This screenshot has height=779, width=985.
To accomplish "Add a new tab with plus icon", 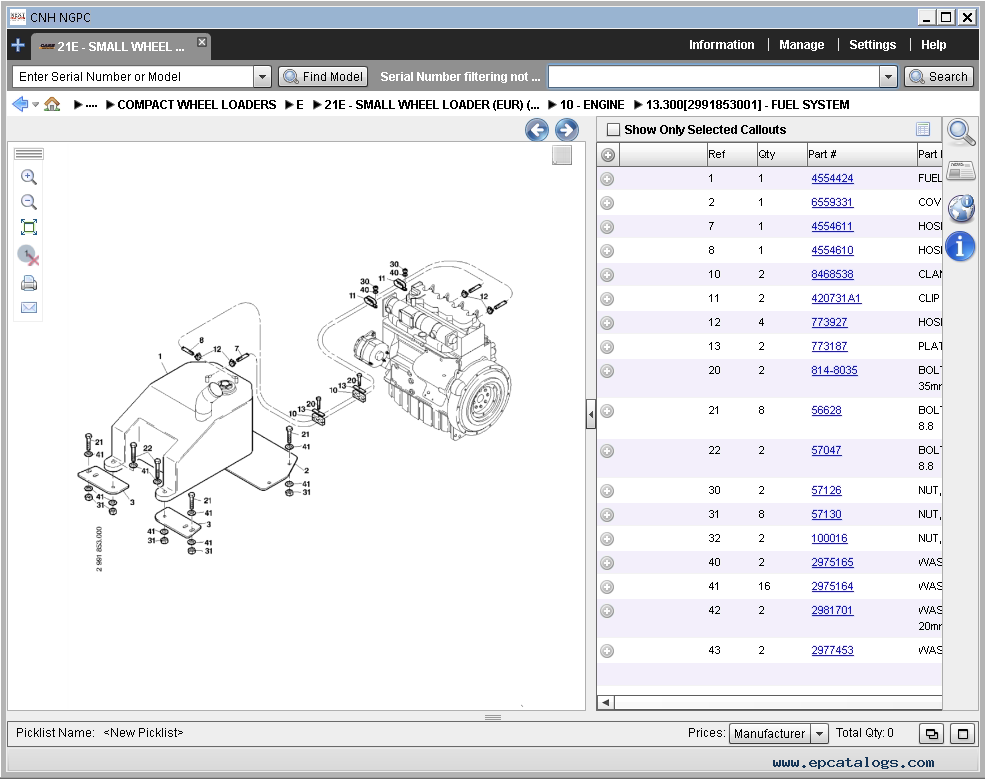I will (x=18, y=45).
